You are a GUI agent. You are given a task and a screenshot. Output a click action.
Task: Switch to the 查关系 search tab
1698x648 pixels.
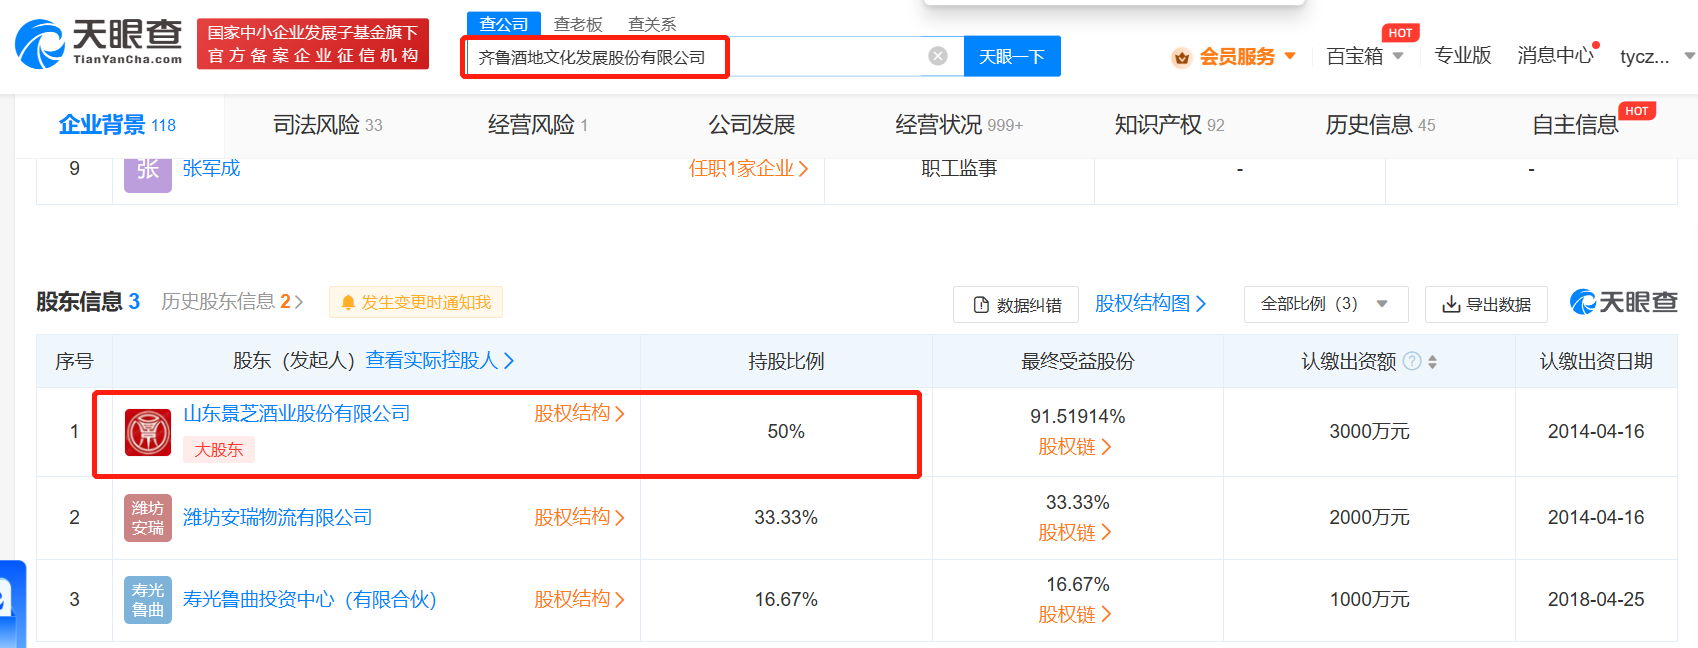(x=652, y=24)
